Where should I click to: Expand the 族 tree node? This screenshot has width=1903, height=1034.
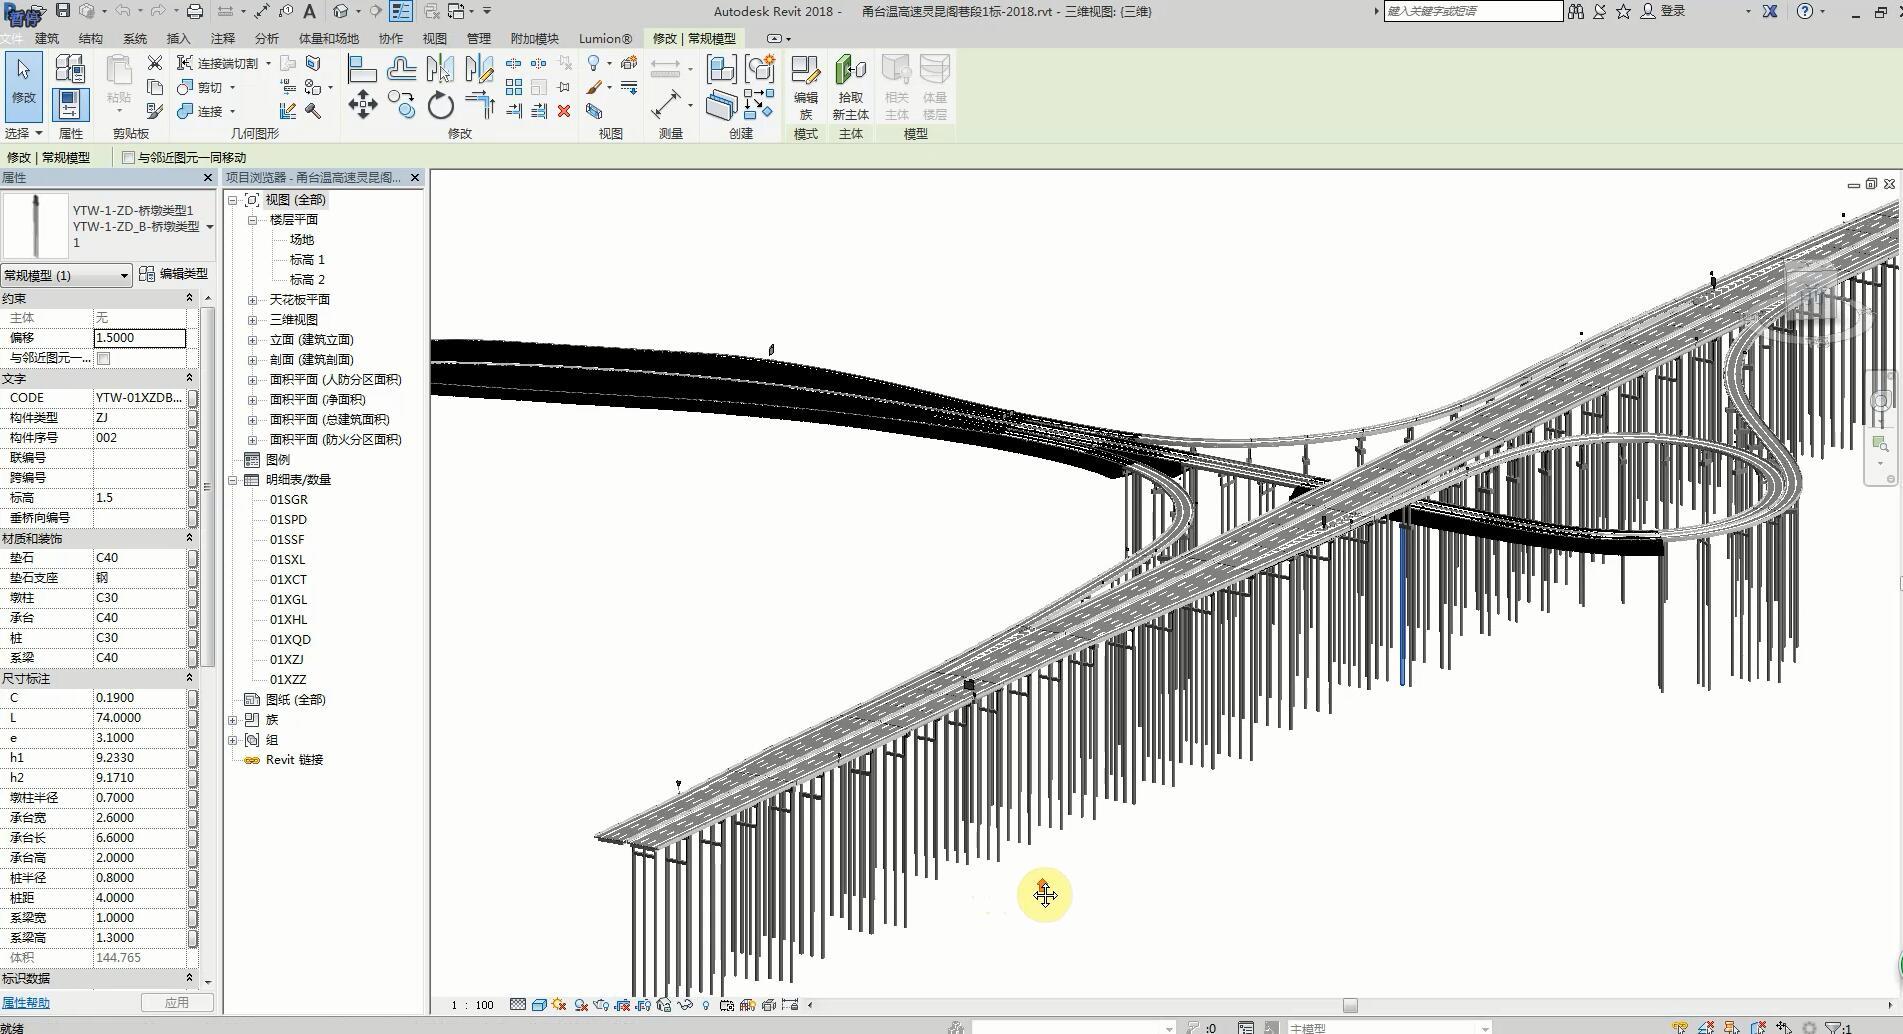tap(233, 720)
